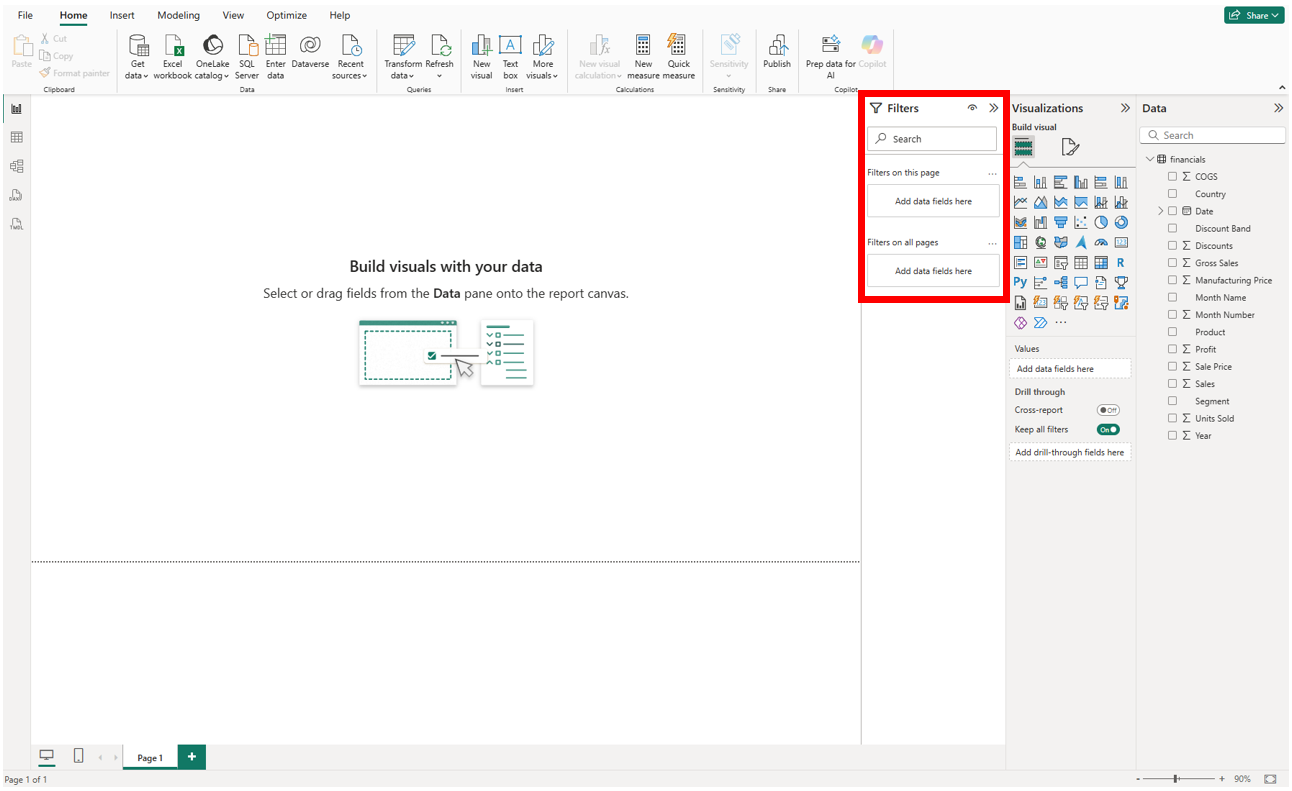This screenshot has width=1292, height=791.
Task: Select the Page 1 tab
Action: tap(150, 758)
